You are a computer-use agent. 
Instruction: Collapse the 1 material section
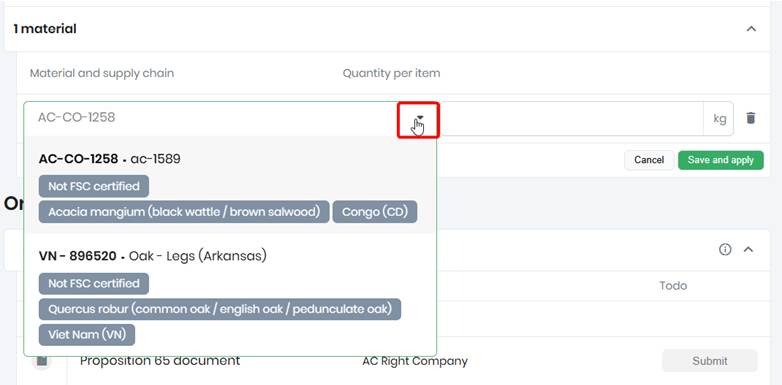pyautogui.click(x=751, y=29)
